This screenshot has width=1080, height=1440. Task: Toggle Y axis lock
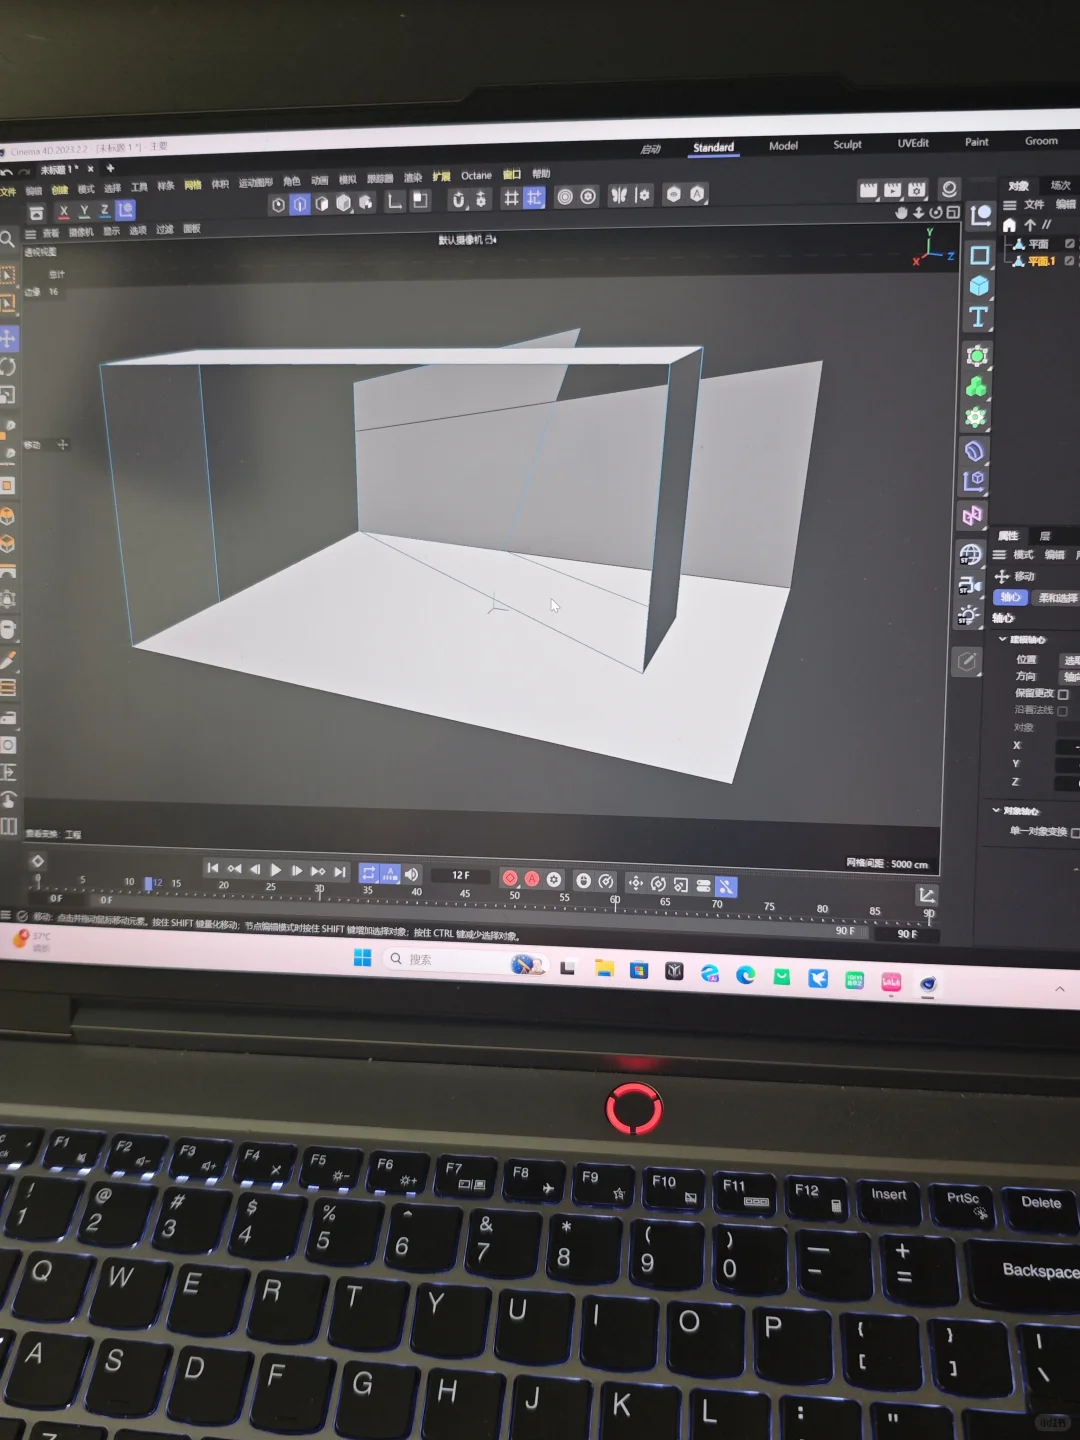pos(84,211)
